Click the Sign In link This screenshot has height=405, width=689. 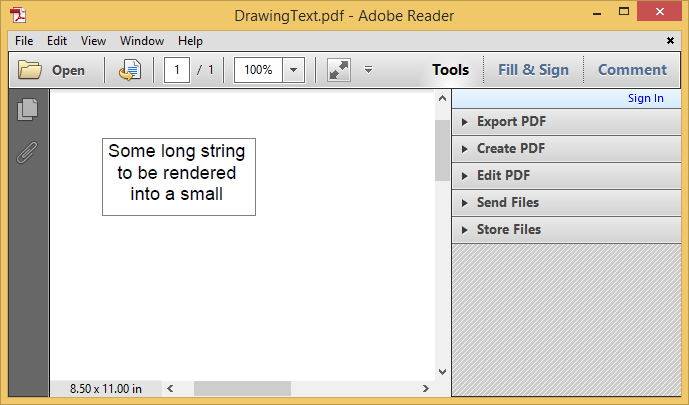[645, 98]
